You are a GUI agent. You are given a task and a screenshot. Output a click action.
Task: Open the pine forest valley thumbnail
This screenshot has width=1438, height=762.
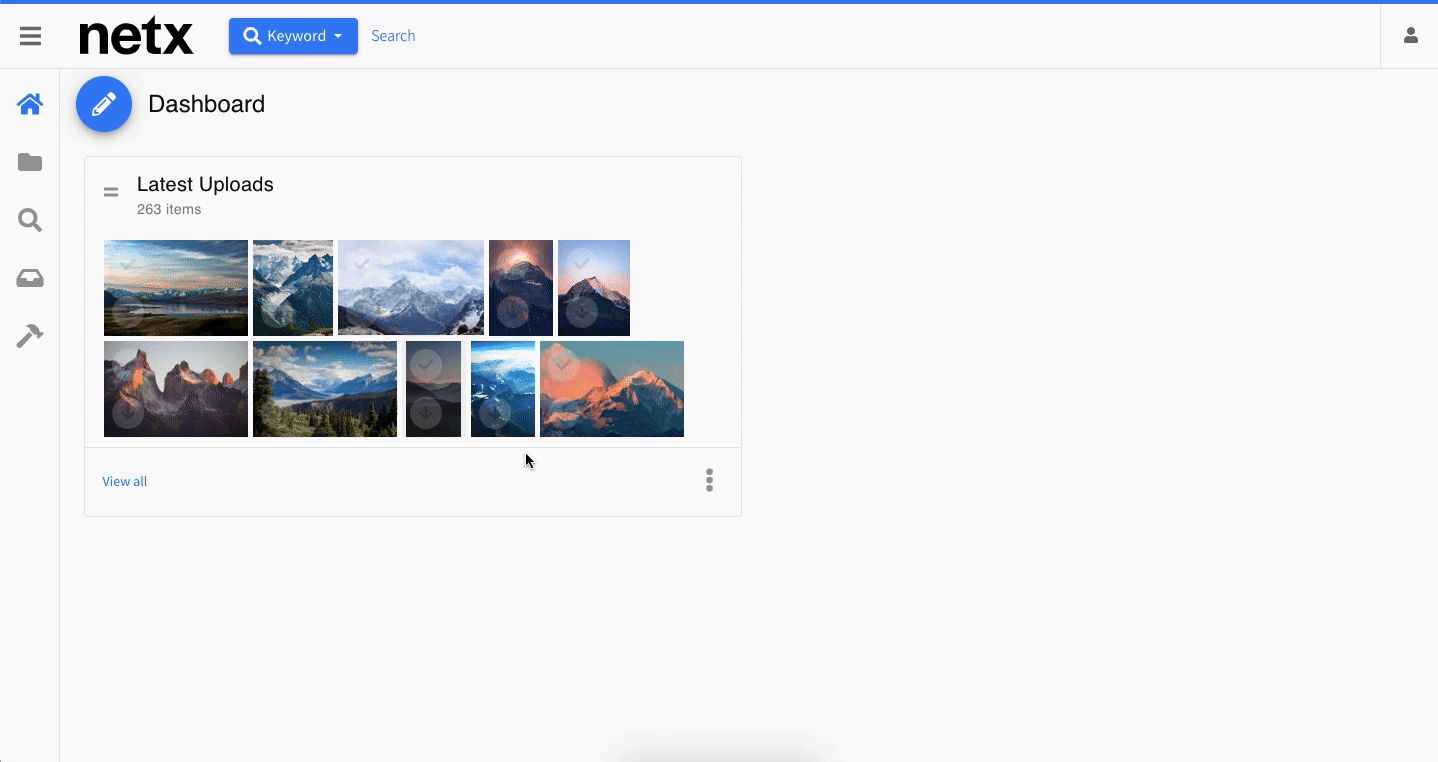point(325,389)
